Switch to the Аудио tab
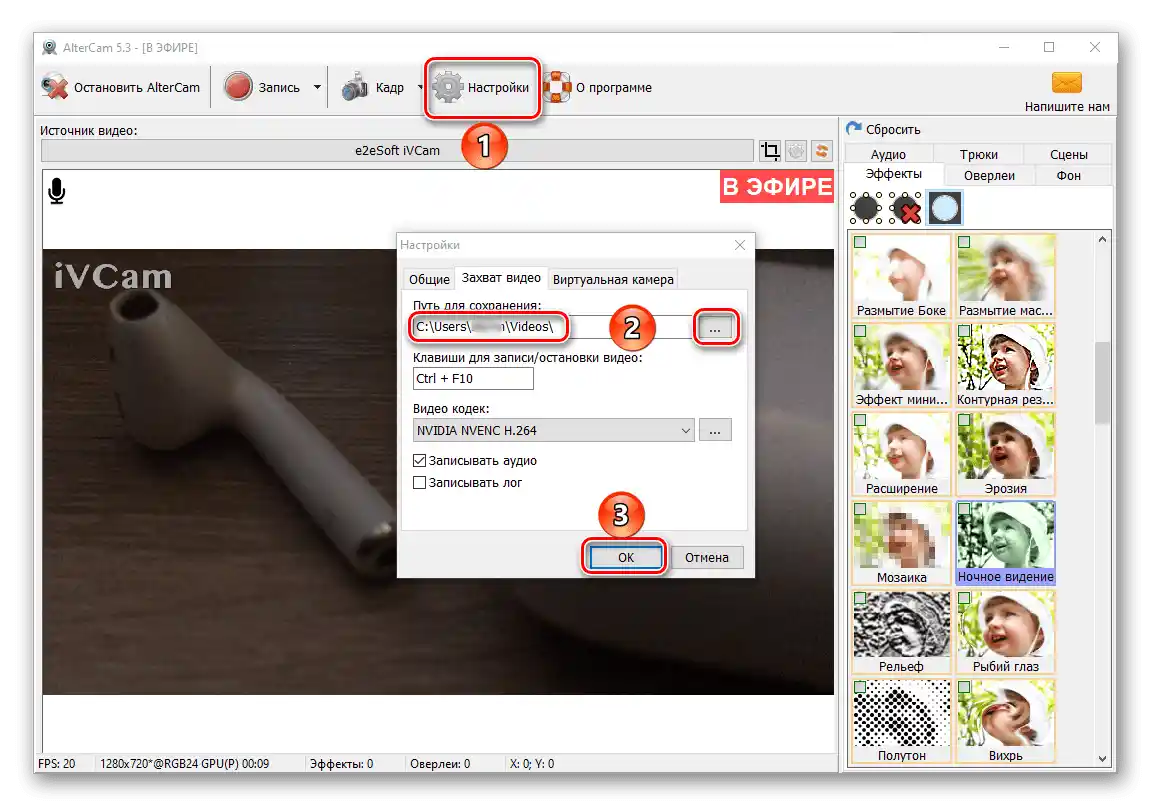The width and height of the screenshot is (1151, 806). pyautogui.click(x=888, y=154)
